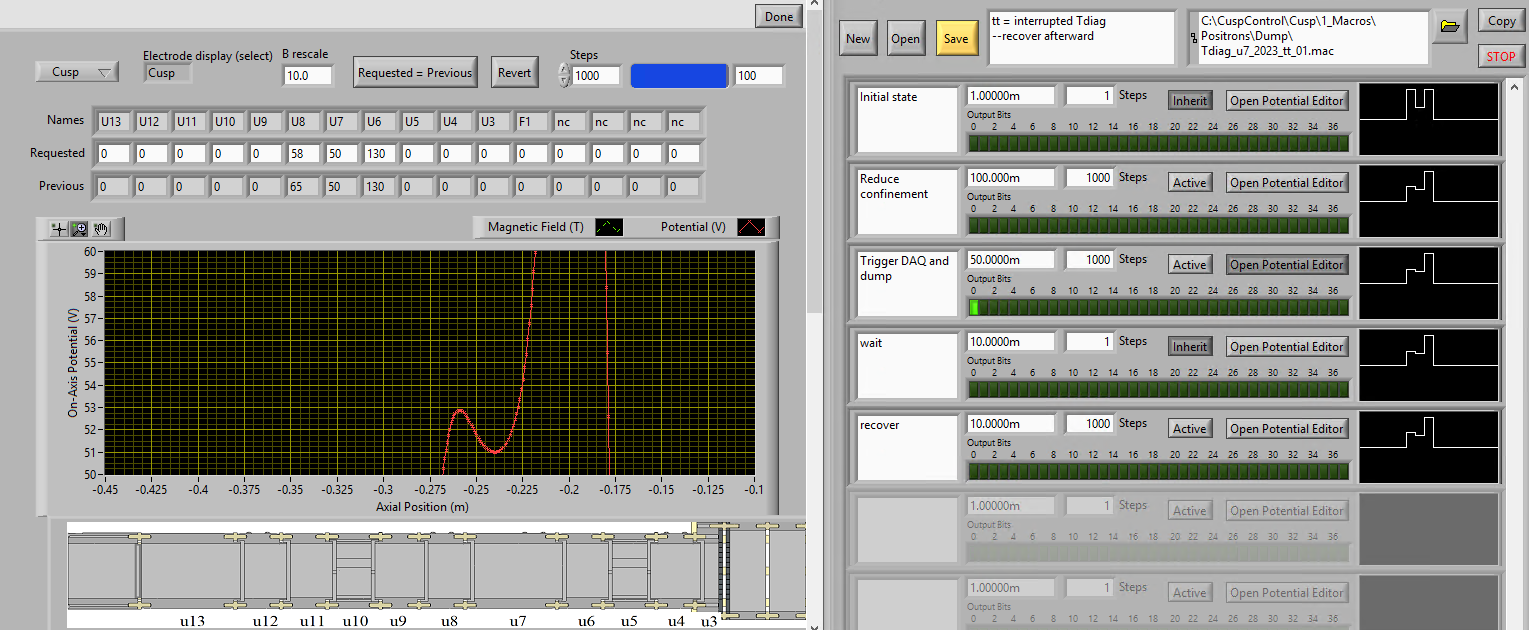Toggle the Active button for Reduce confinement
This screenshot has width=1529, height=630.
(x=1189, y=183)
